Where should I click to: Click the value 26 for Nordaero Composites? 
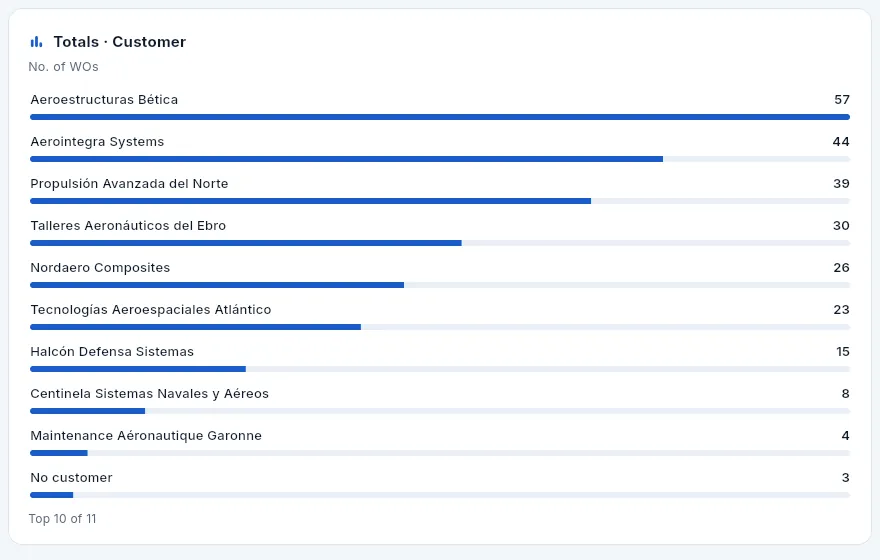tap(841, 268)
